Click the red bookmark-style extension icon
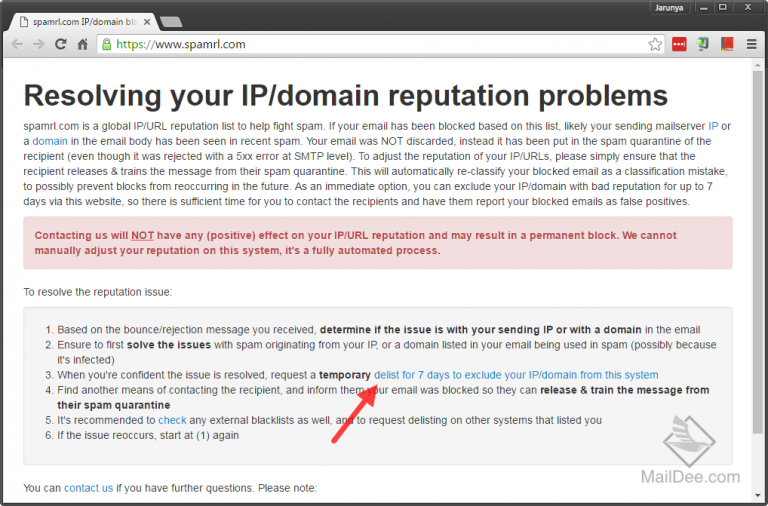 (727, 44)
